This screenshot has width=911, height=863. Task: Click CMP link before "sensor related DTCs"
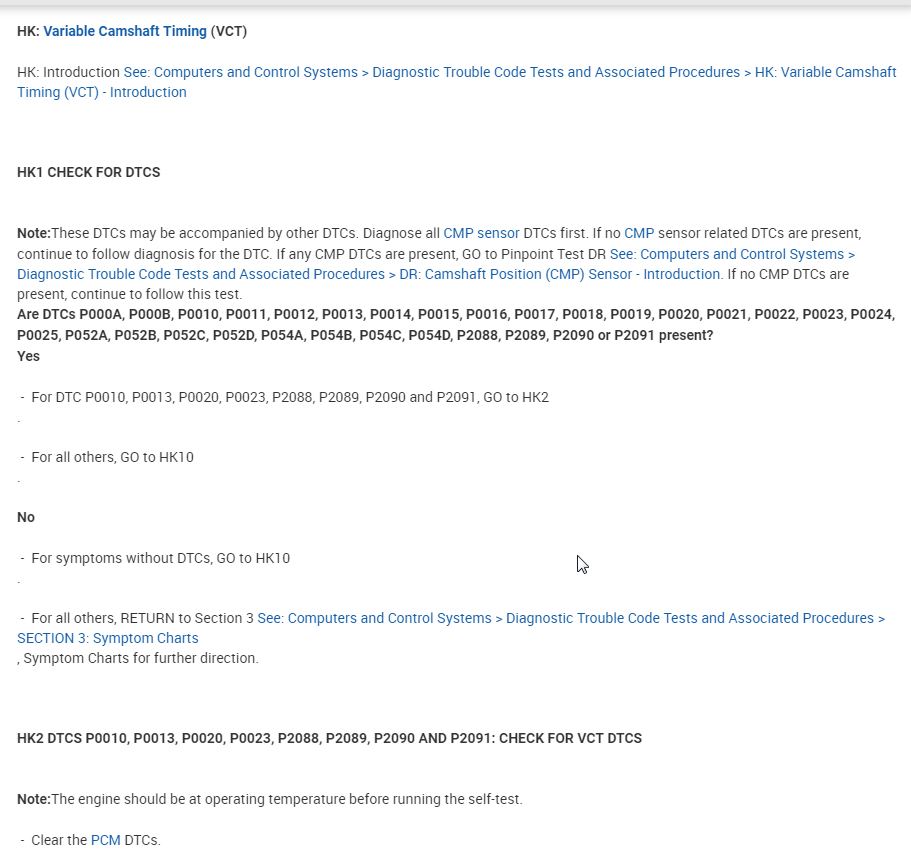point(638,233)
